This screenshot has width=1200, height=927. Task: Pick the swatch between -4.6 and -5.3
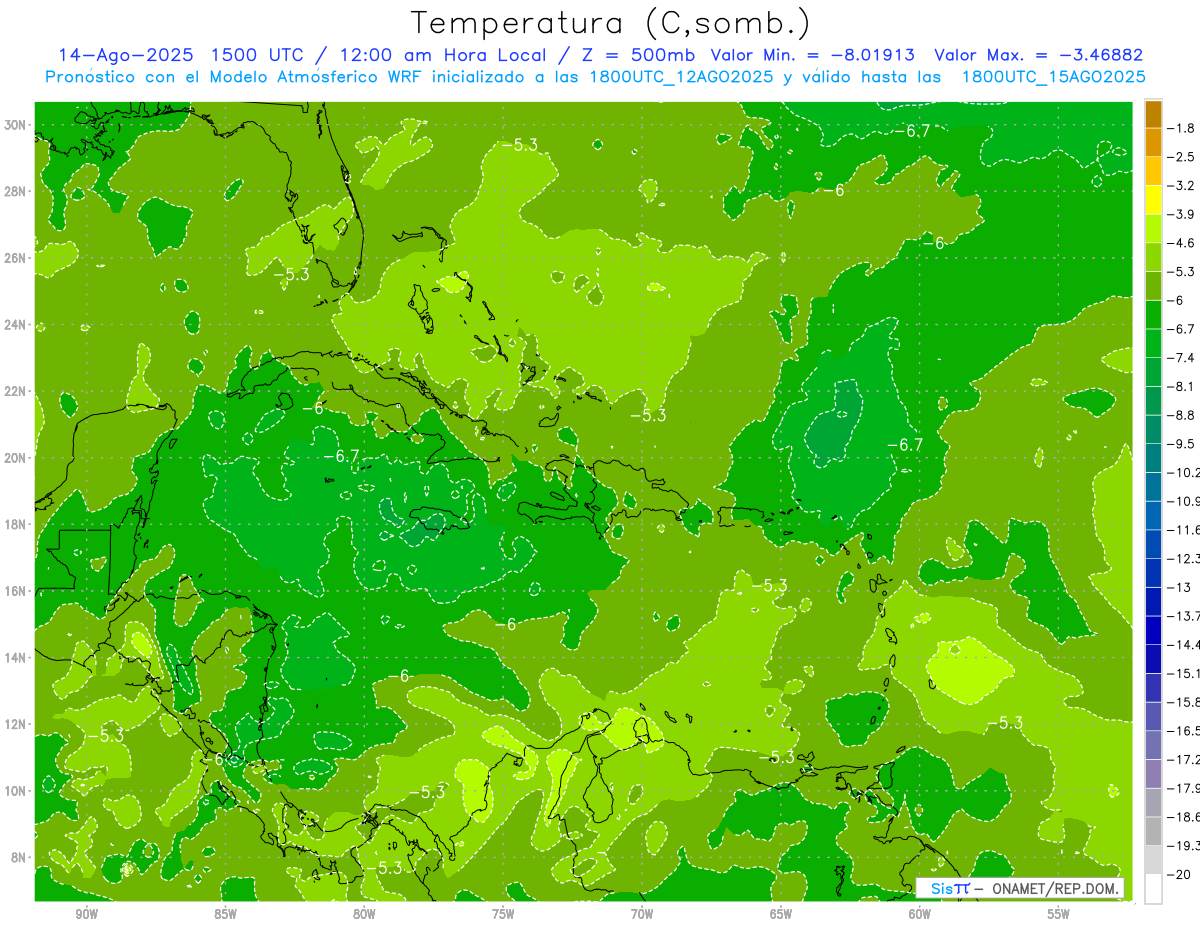(1153, 257)
